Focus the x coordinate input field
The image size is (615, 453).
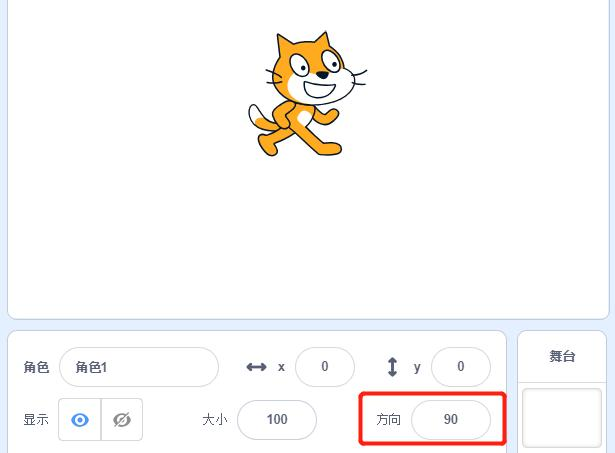pos(325,367)
